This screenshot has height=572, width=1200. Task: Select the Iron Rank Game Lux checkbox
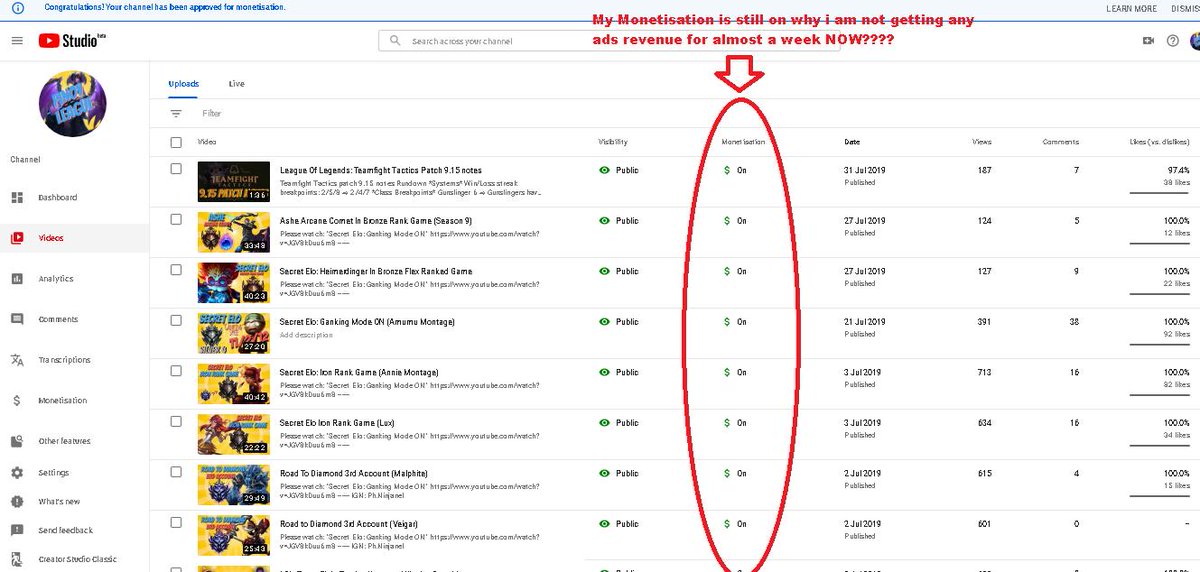[x=176, y=421]
